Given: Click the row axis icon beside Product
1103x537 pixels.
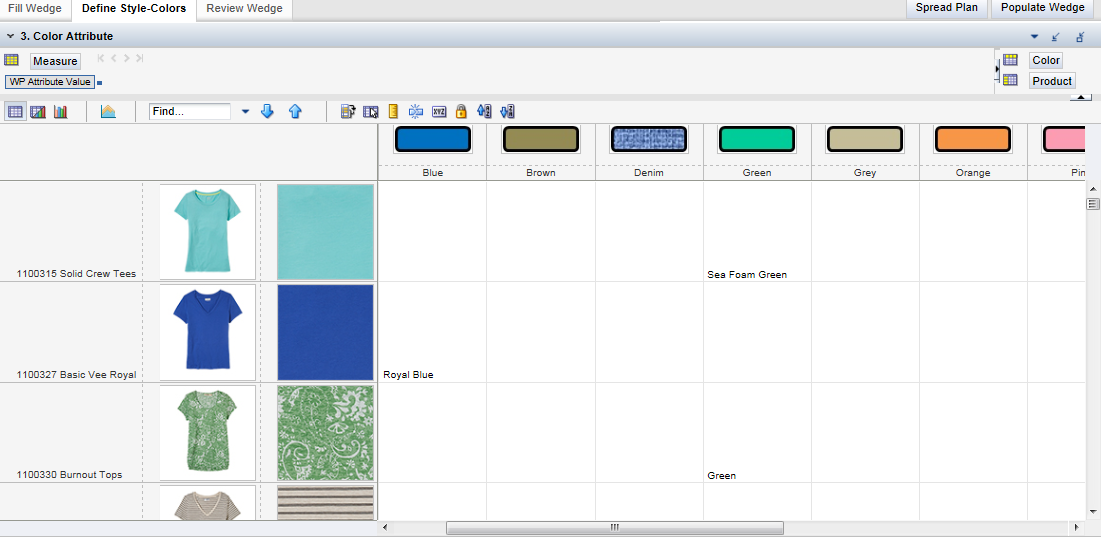Looking at the screenshot, I should tap(1010, 80).
